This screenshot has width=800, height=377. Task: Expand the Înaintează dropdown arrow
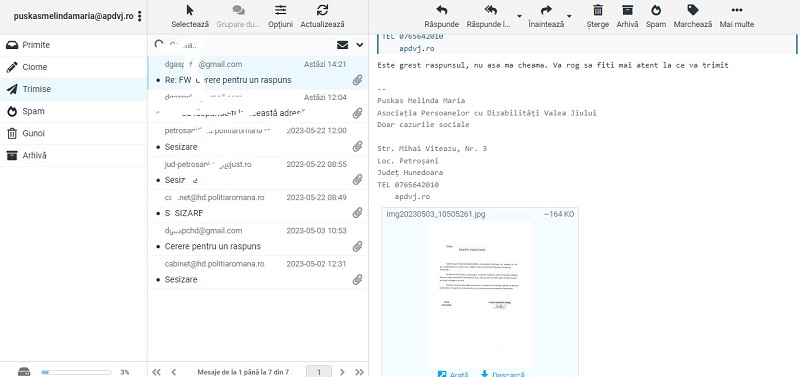(x=569, y=16)
